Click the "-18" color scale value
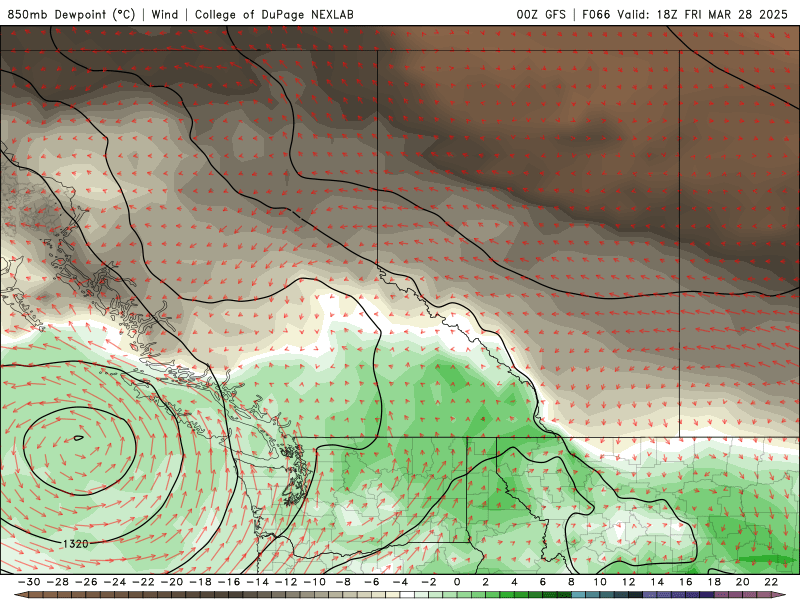This screenshot has height=600, width=800. [200, 582]
